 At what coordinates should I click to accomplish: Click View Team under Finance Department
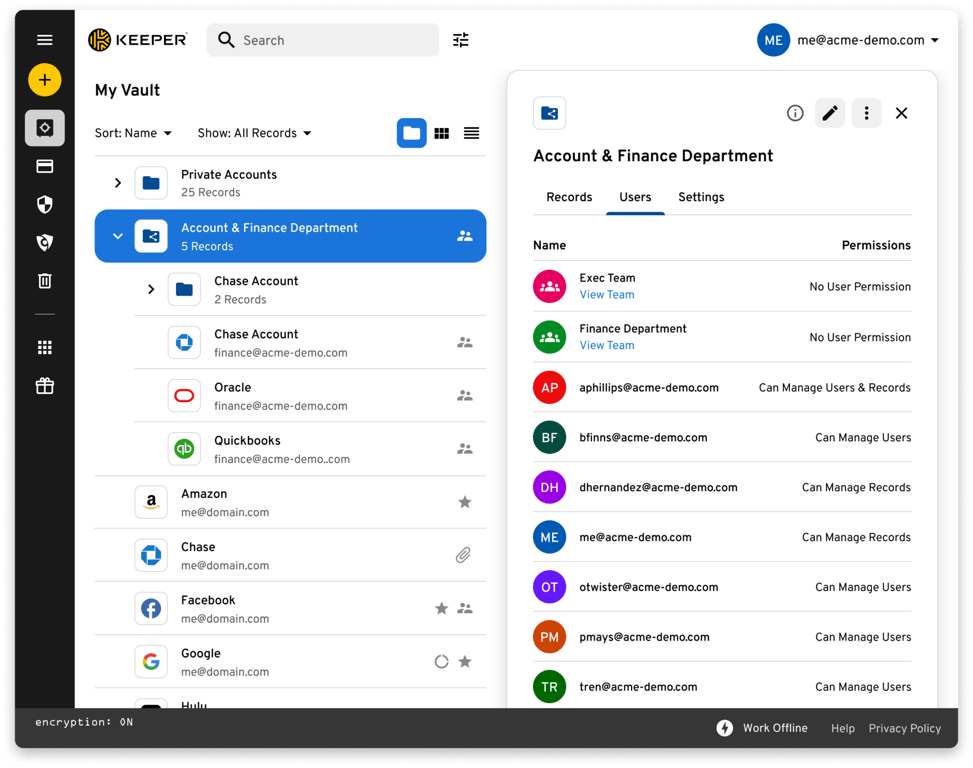pos(607,346)
